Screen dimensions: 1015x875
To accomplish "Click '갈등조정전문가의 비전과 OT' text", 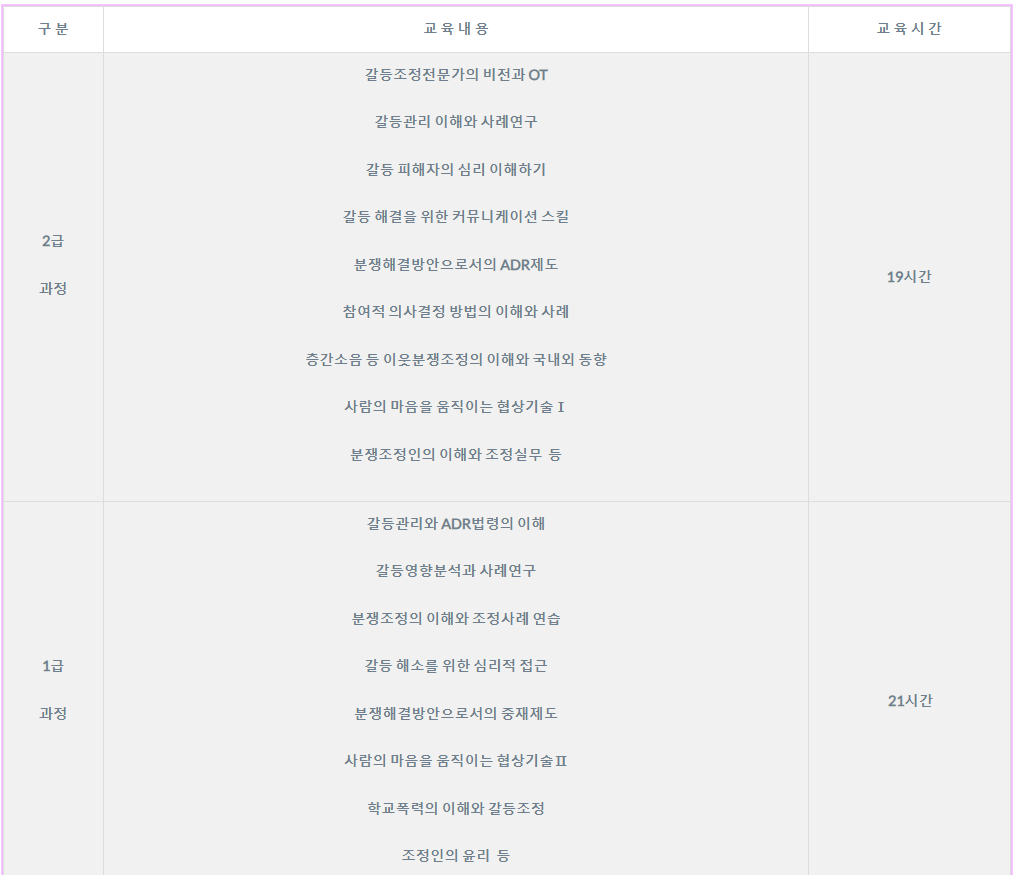I will point(456,75).
